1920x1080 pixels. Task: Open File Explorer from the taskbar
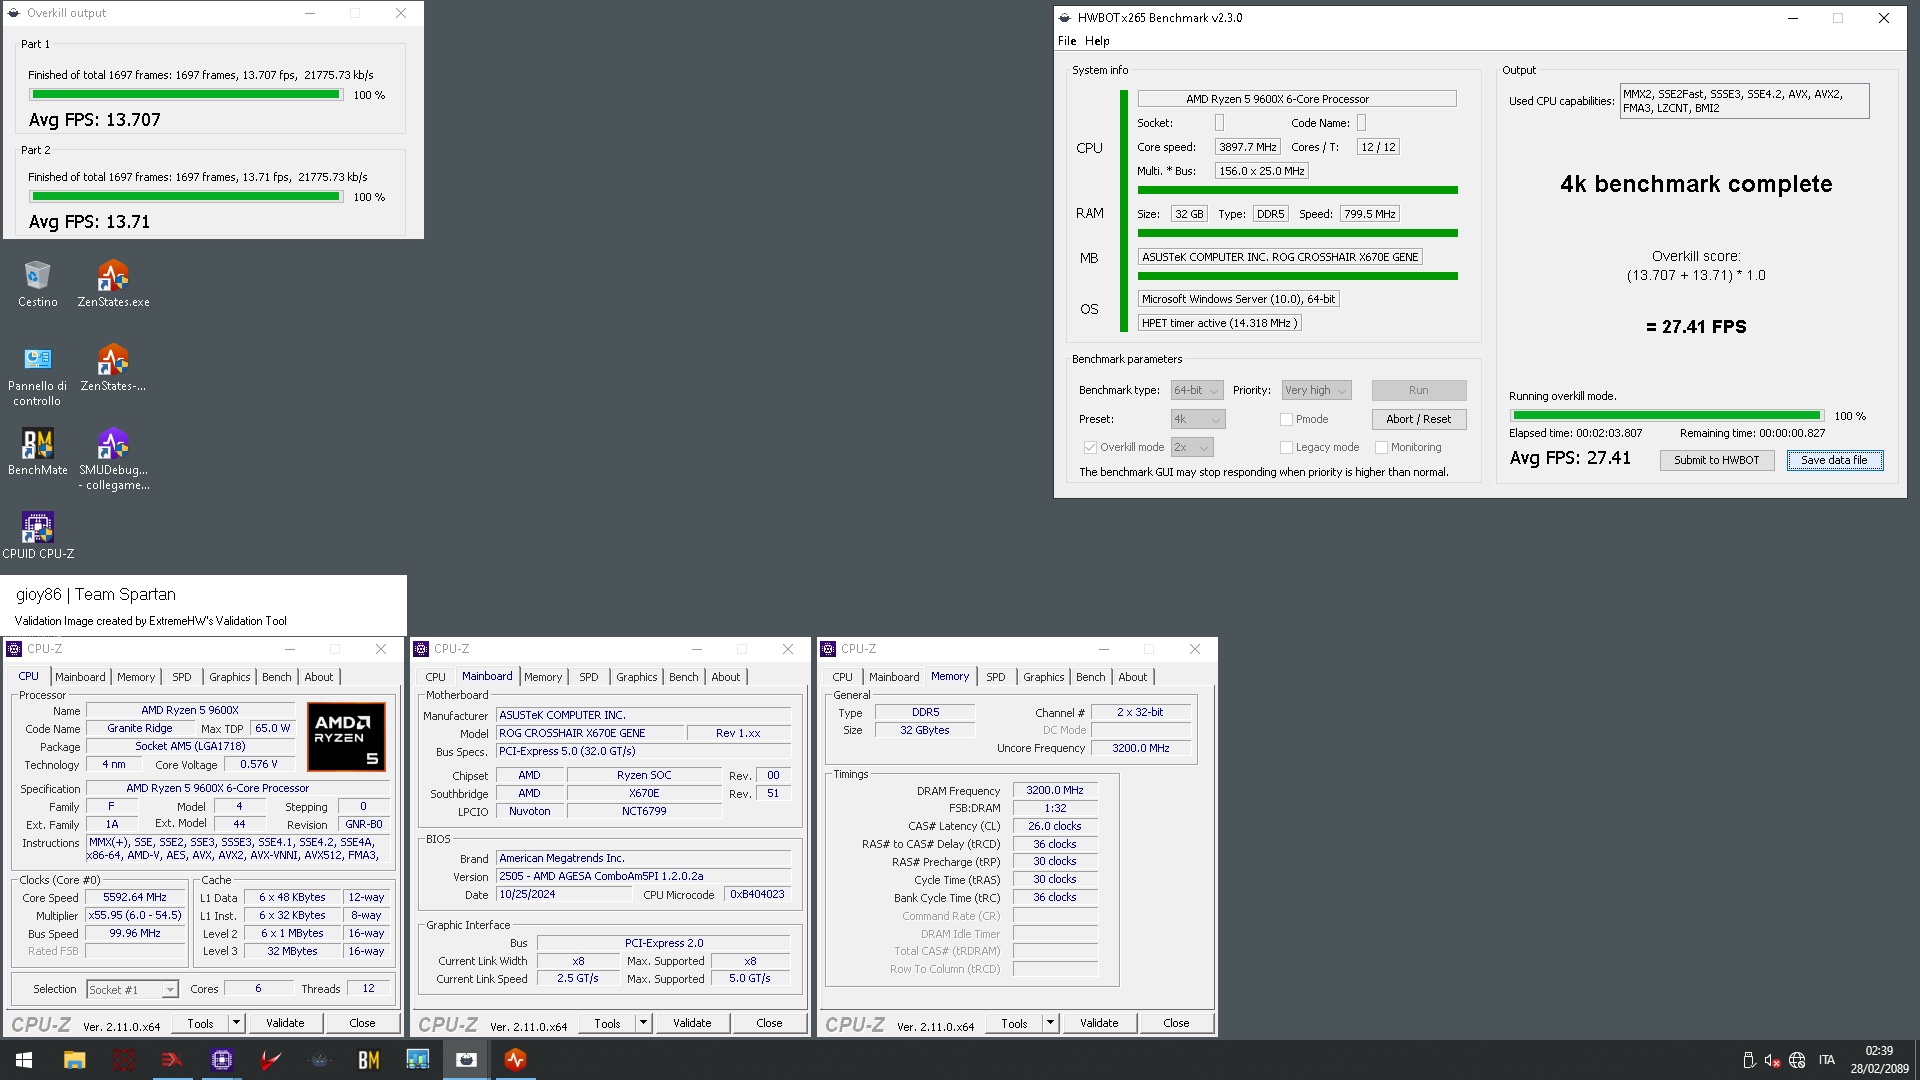pos(74,1060)
